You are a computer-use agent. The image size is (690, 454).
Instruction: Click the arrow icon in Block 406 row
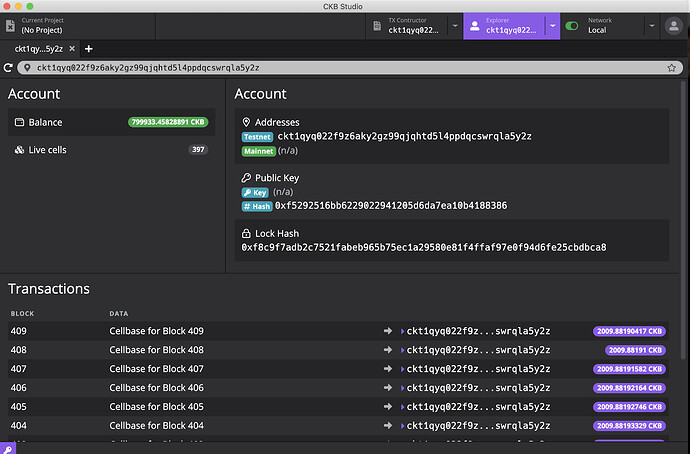point(388,388)
